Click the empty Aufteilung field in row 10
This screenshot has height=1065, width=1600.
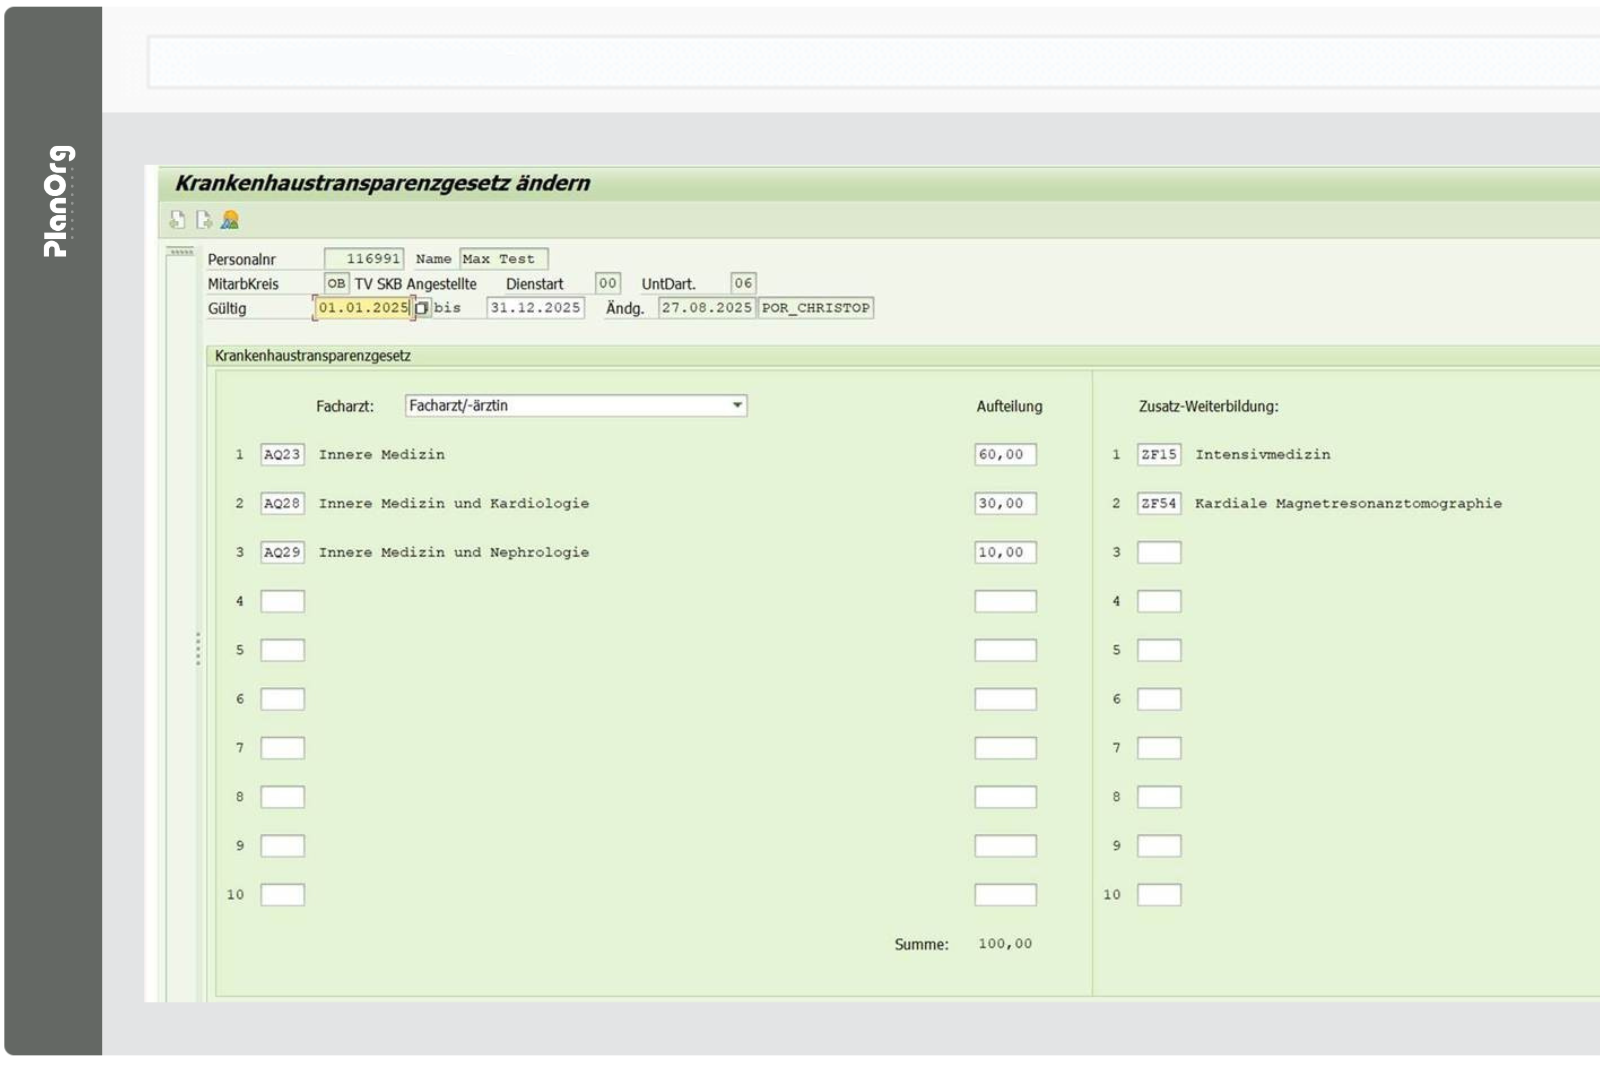(x=1005, y=895)
